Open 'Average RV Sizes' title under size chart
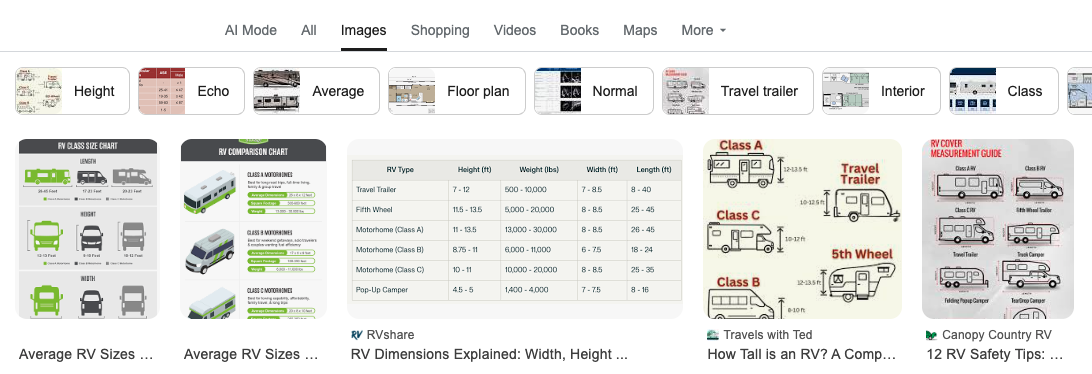This screenshot has width=1092, height=374. click(x=86, y=354)
